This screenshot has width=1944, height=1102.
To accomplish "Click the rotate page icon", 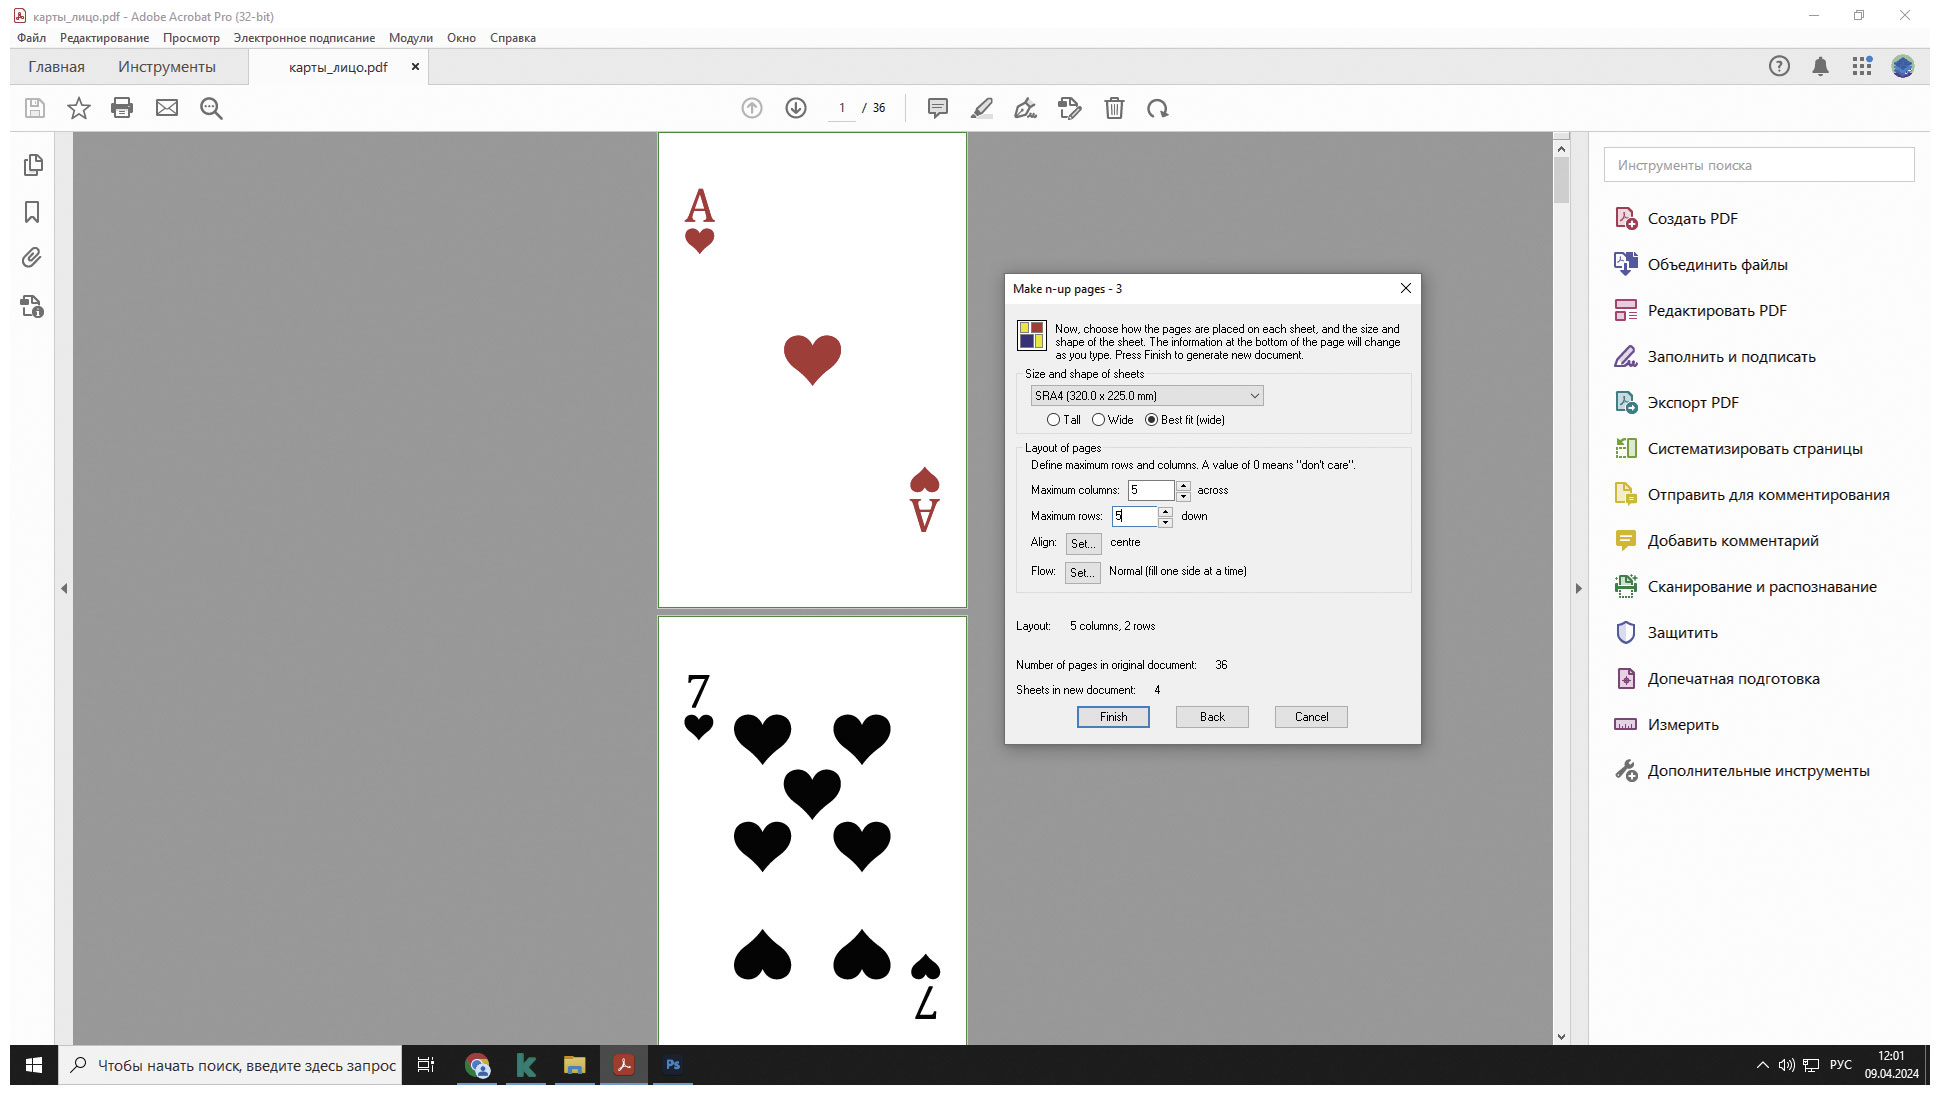I will (1158, 108).
